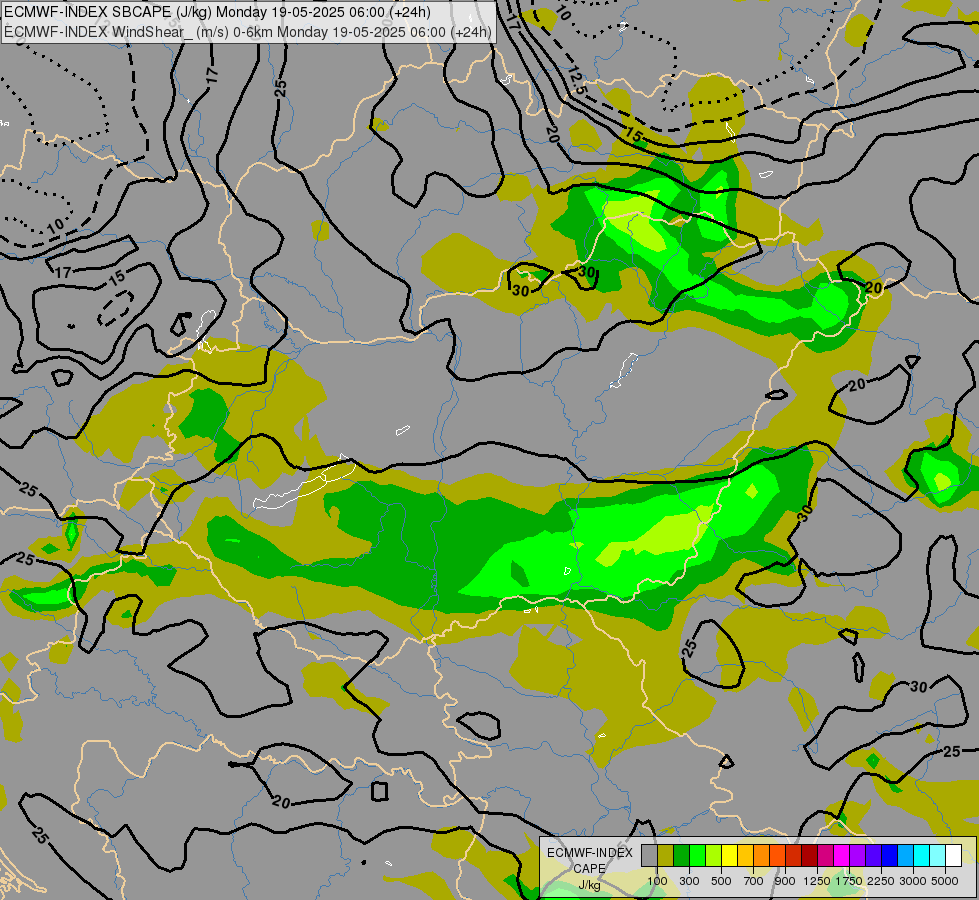979x900 pixels.
Task: Click the ECMWF-INDEX label in the legend
Action: 589,853
